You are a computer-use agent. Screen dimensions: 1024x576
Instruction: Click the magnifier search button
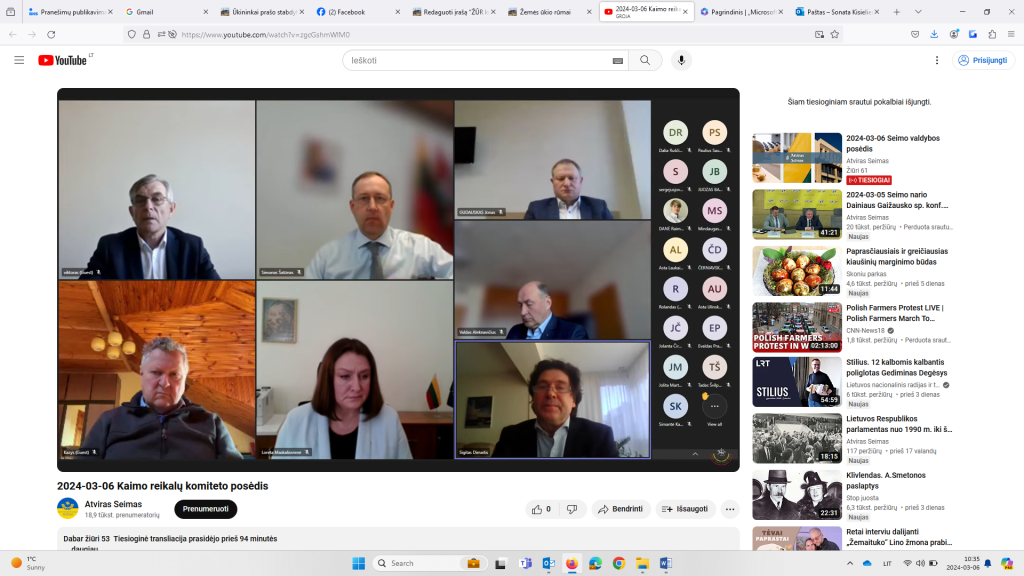645,60
